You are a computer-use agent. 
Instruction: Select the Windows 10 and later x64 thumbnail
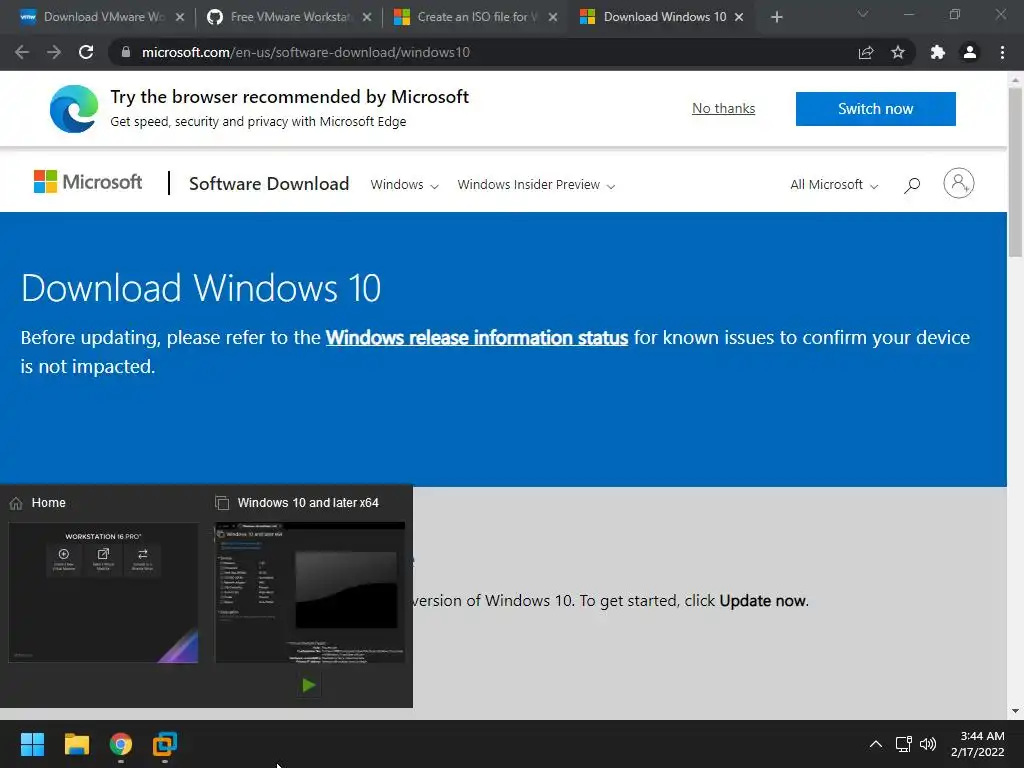click(x=310, y=592)
